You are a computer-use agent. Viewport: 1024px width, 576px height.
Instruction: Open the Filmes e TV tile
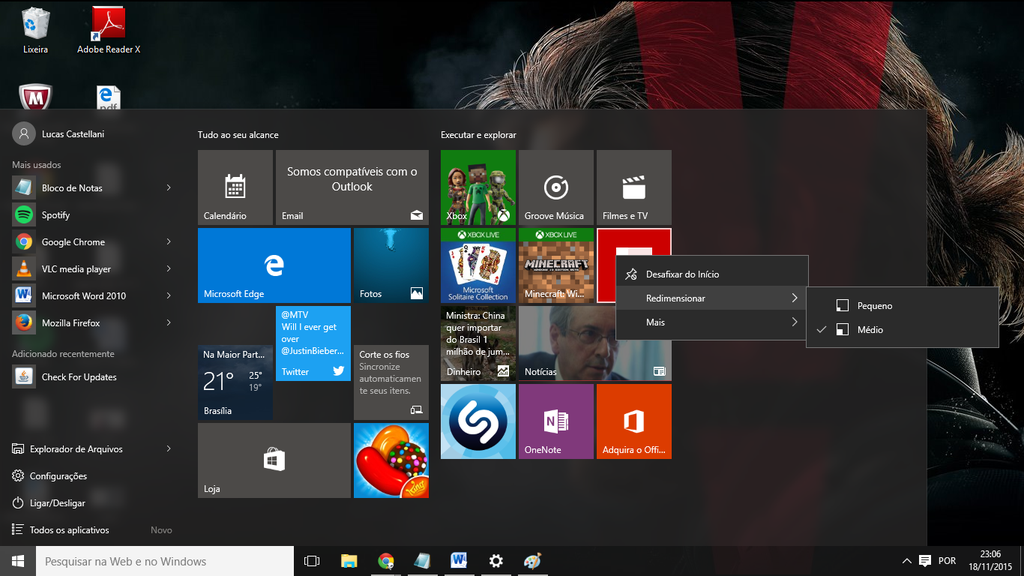pyautogui.click(x=633, y=187)
